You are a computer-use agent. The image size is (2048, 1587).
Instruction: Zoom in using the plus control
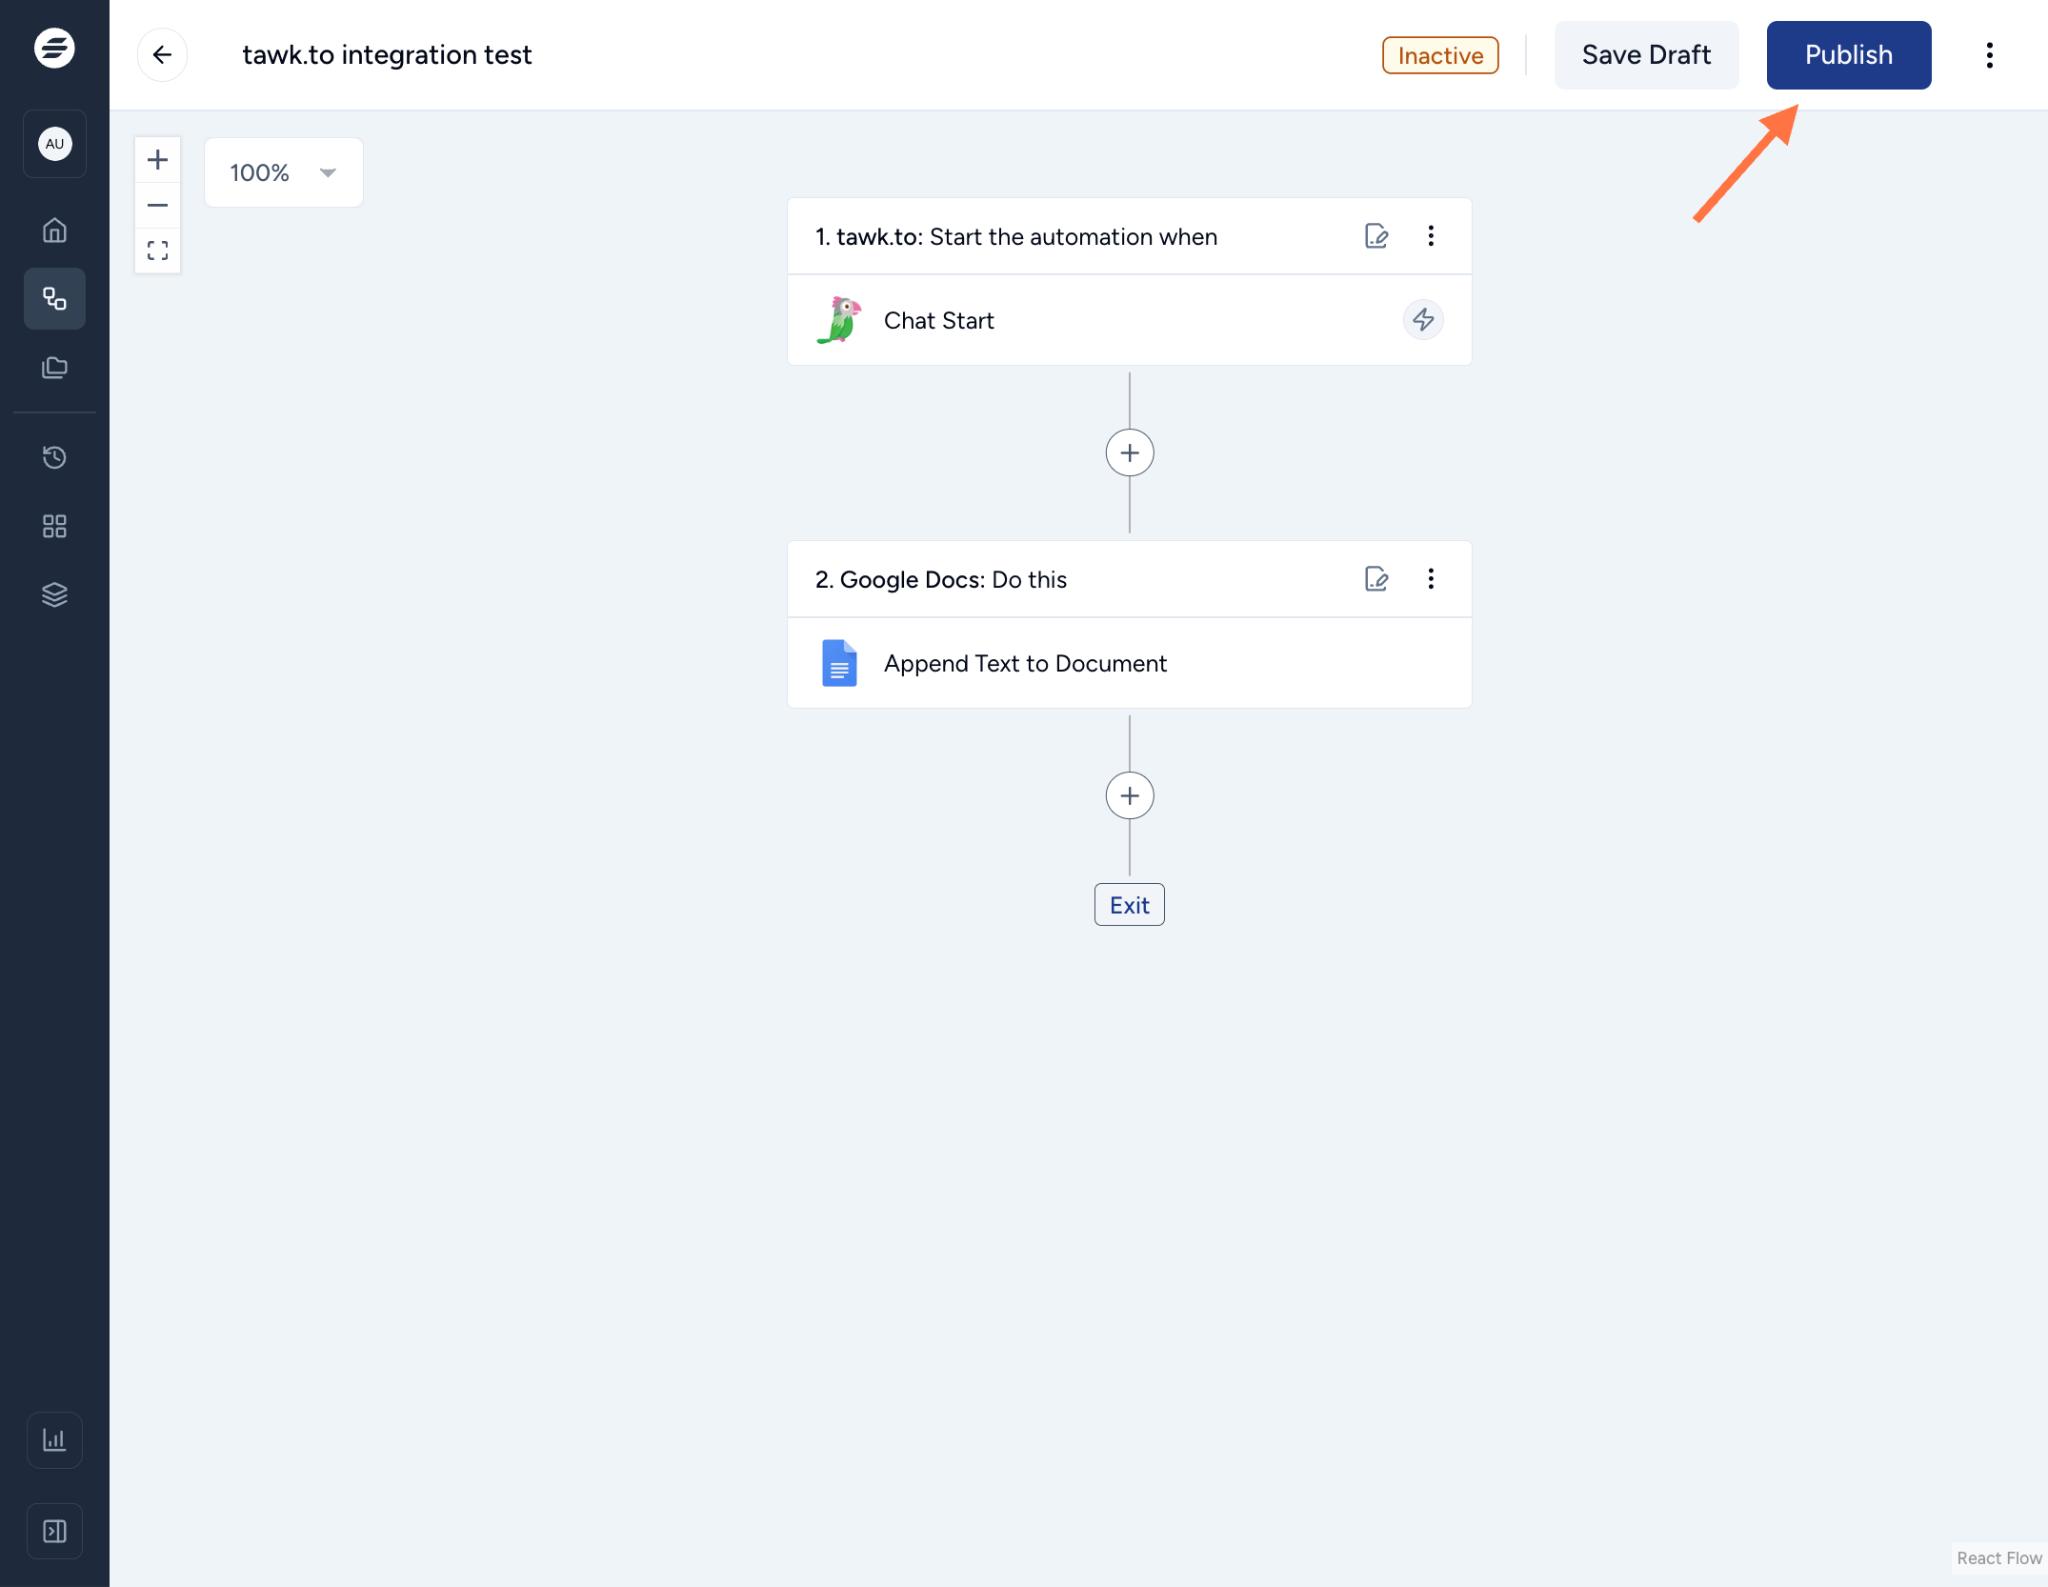point(157,158)
